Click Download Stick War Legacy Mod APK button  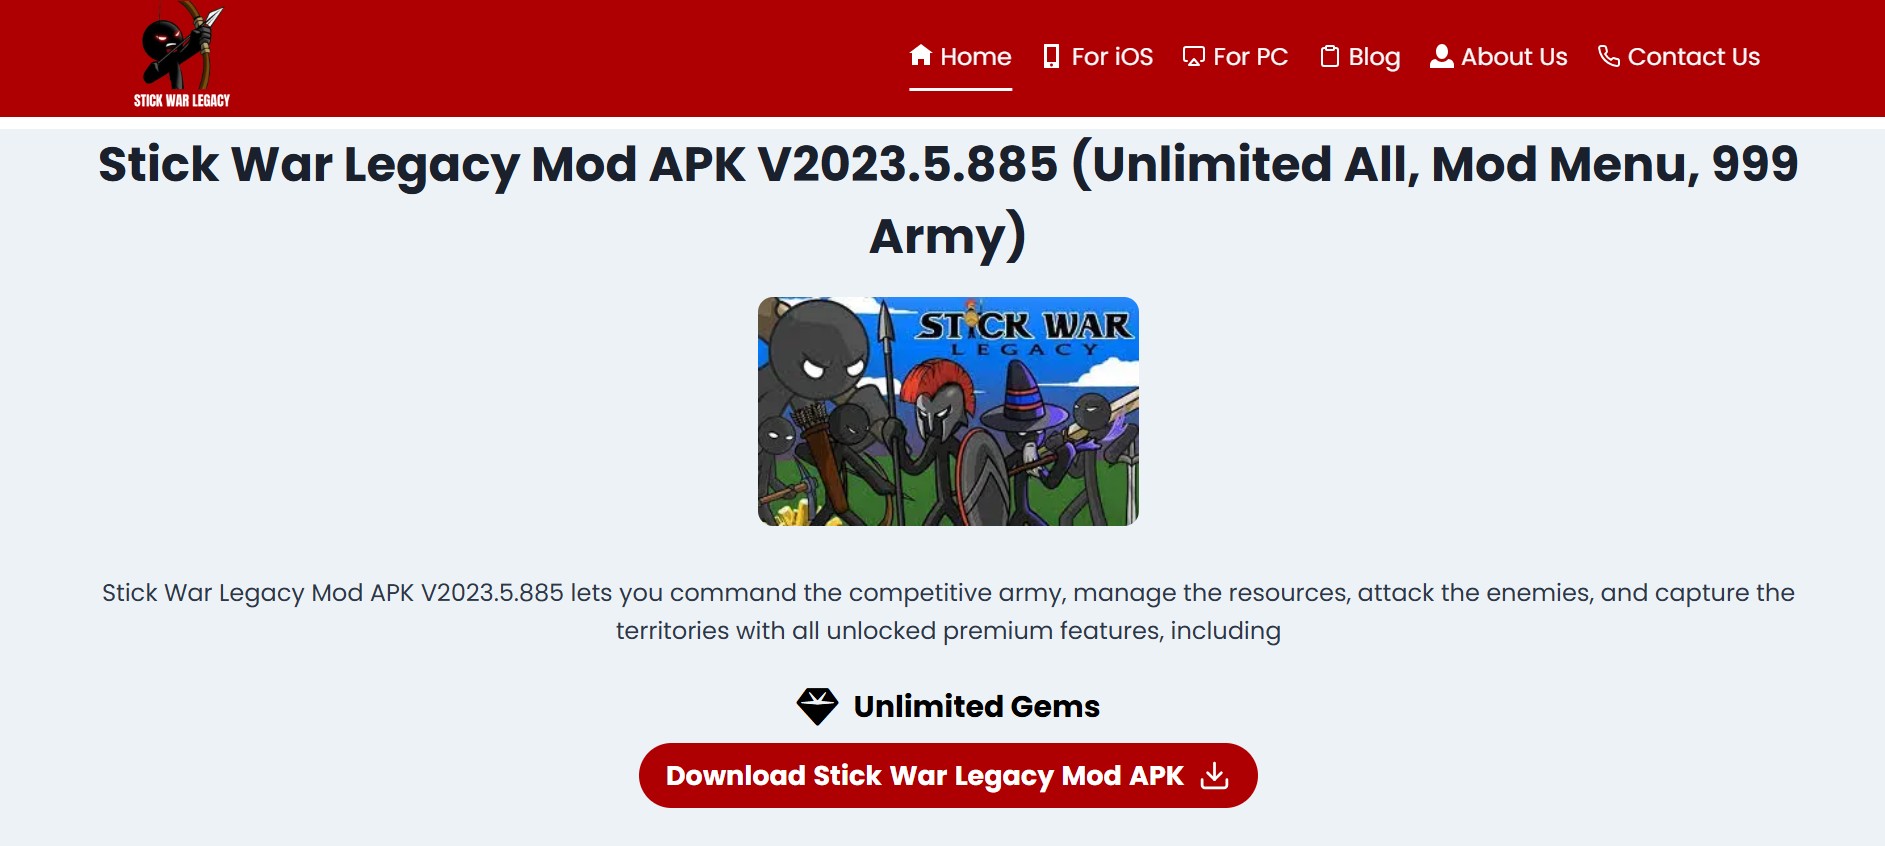948,775
